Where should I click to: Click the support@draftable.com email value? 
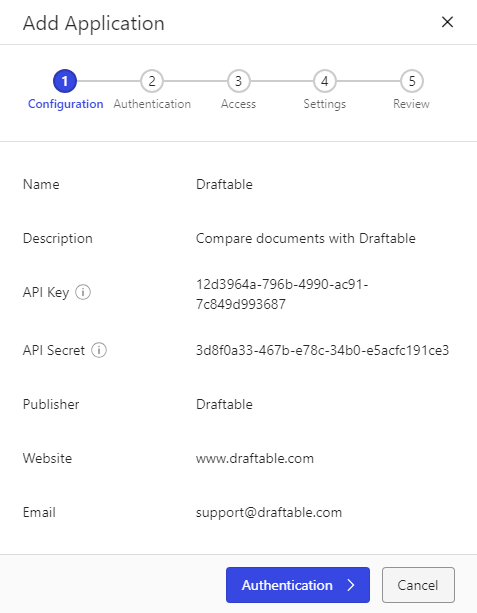269,512
